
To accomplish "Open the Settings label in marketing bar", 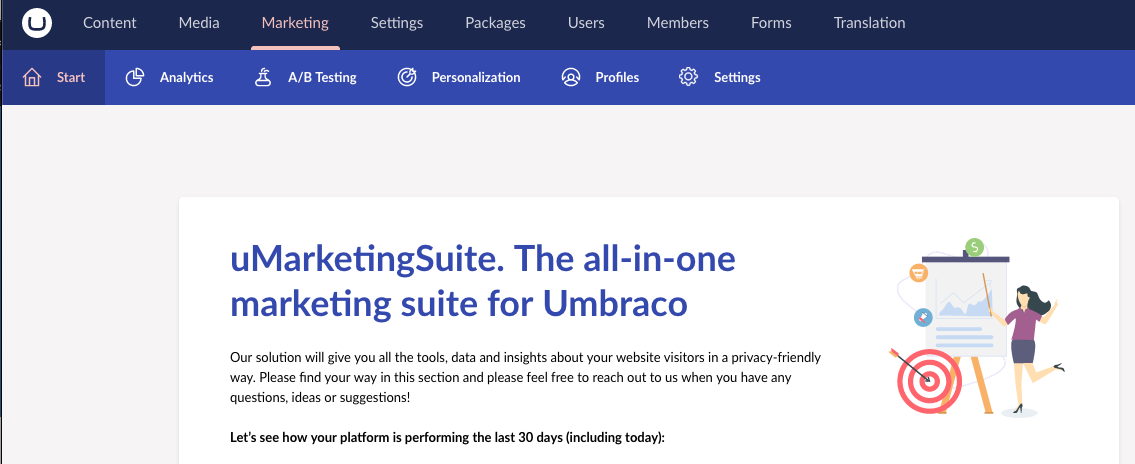I will click(737, 77).
